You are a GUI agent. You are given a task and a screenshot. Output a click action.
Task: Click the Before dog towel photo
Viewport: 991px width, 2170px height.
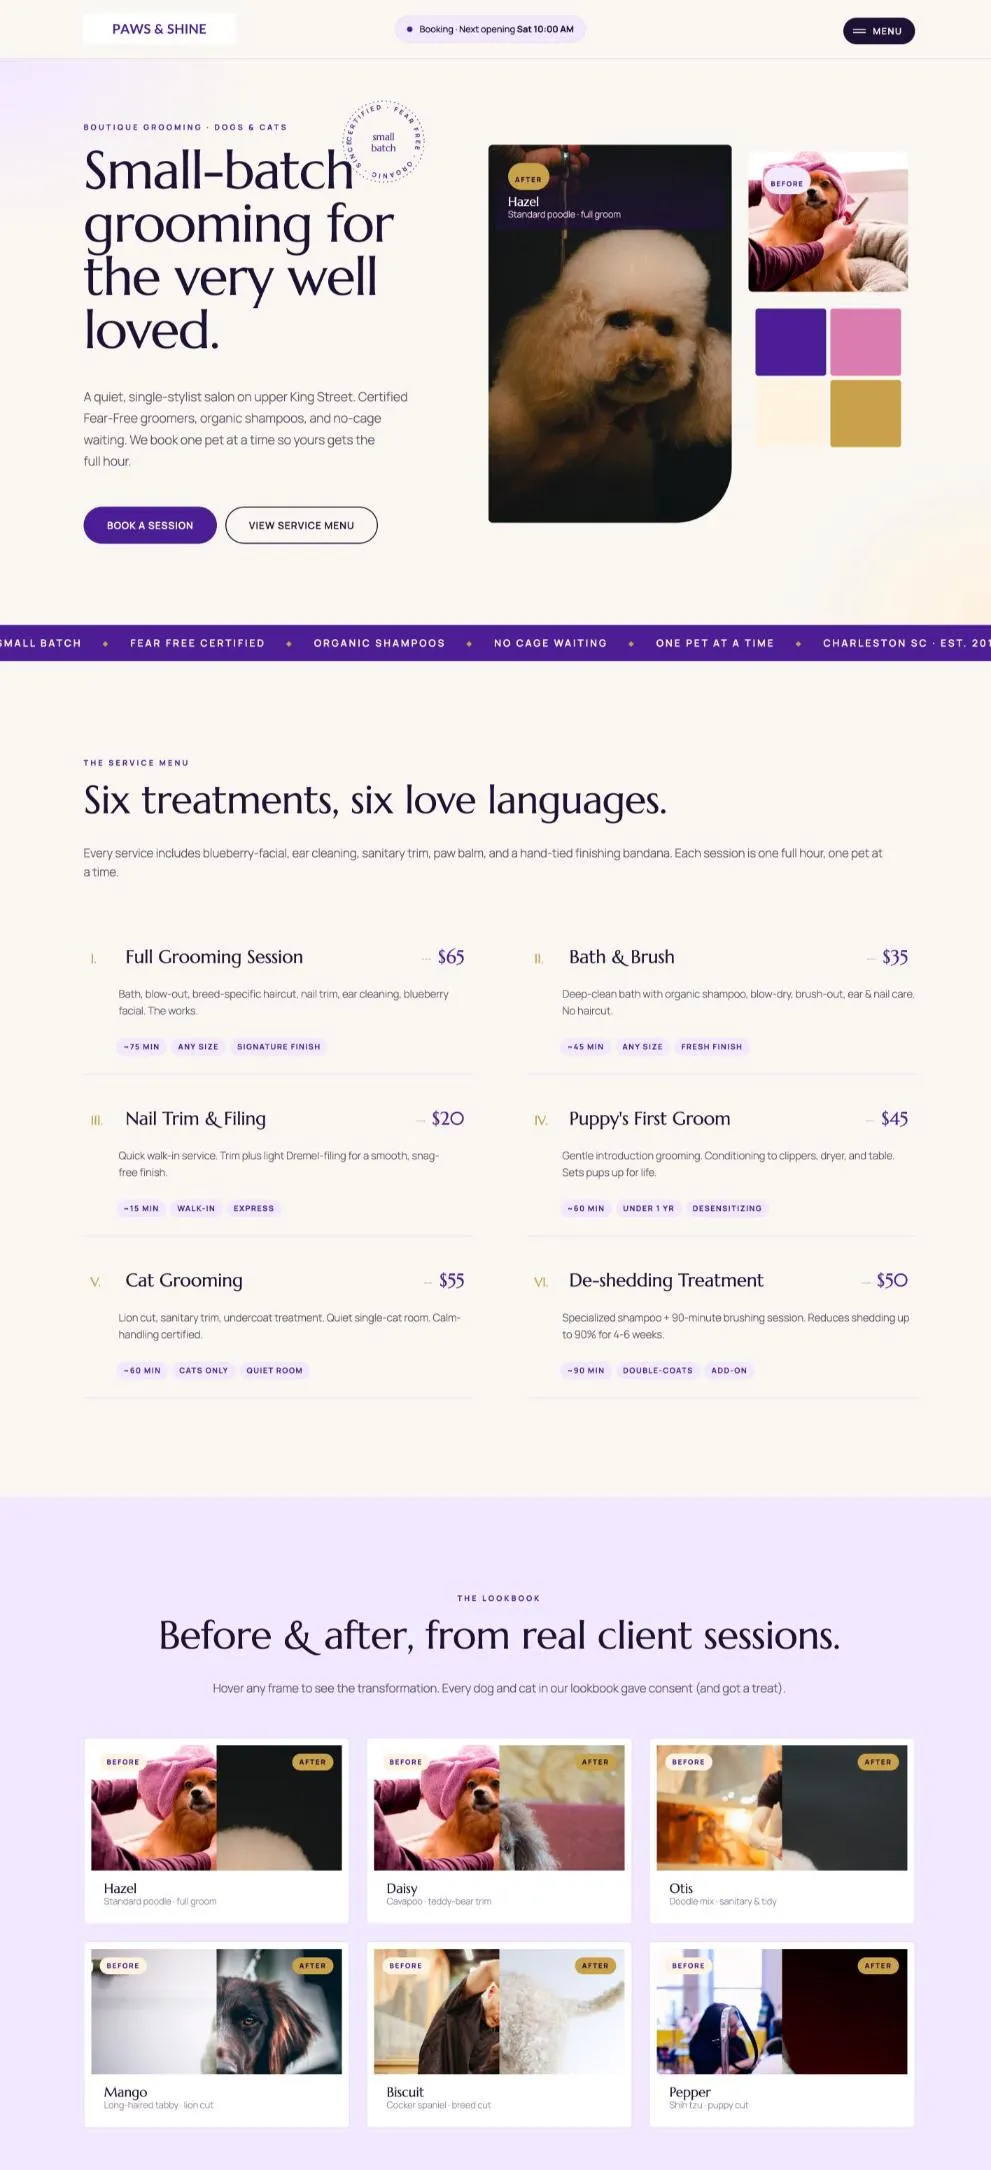[x=828, y=222]
